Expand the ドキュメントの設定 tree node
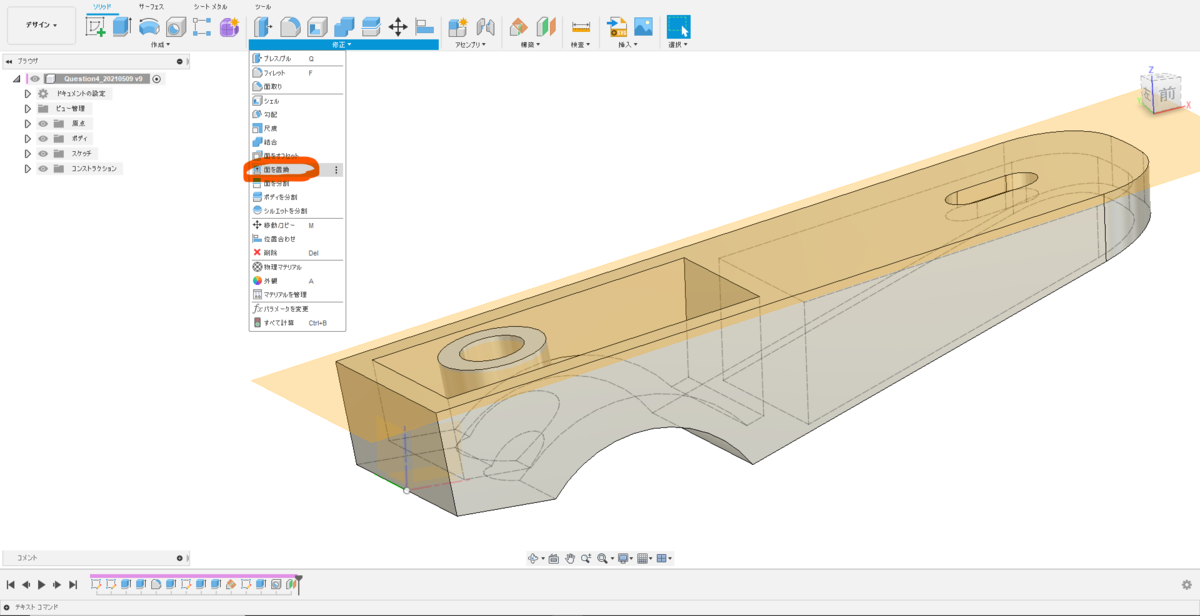Image resolution: width=1200 pixels, height=616 pixels. coord(28,93)
